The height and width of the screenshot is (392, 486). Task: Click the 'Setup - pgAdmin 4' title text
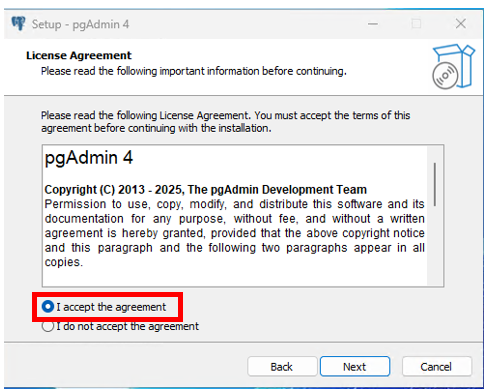tap(80, 24)
